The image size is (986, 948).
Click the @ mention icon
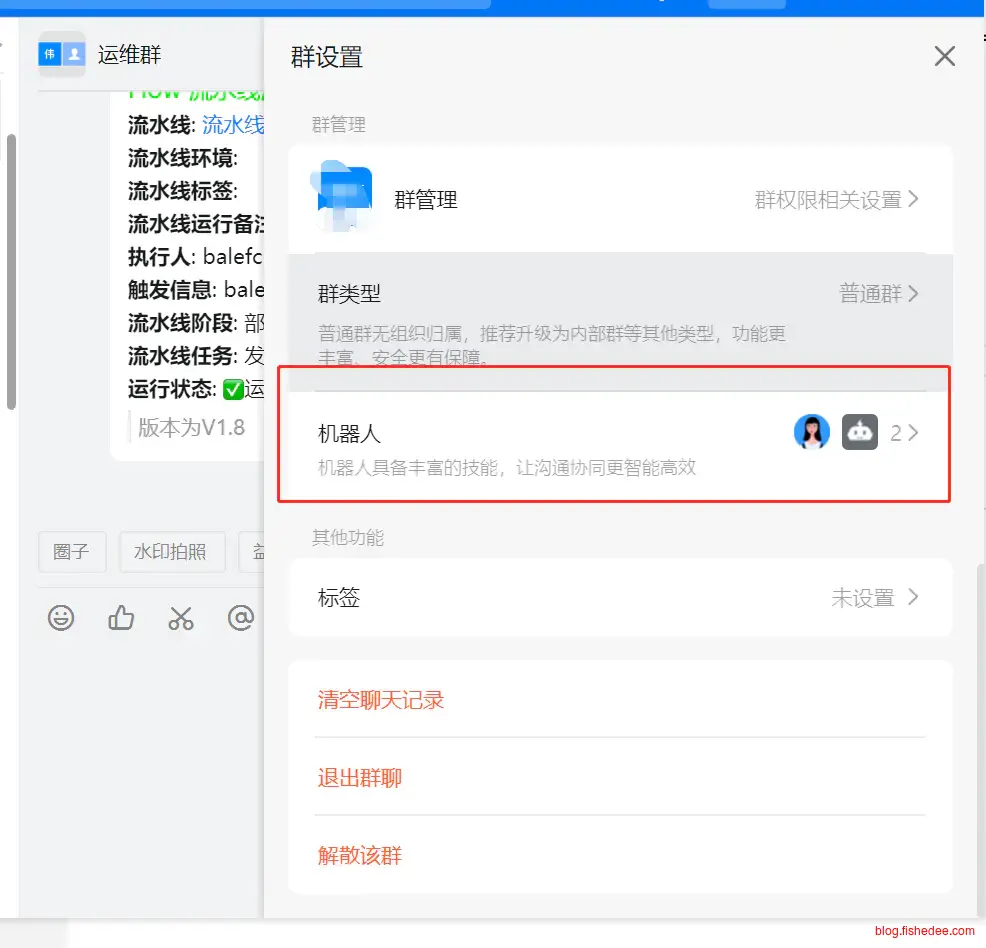(241, 618)
